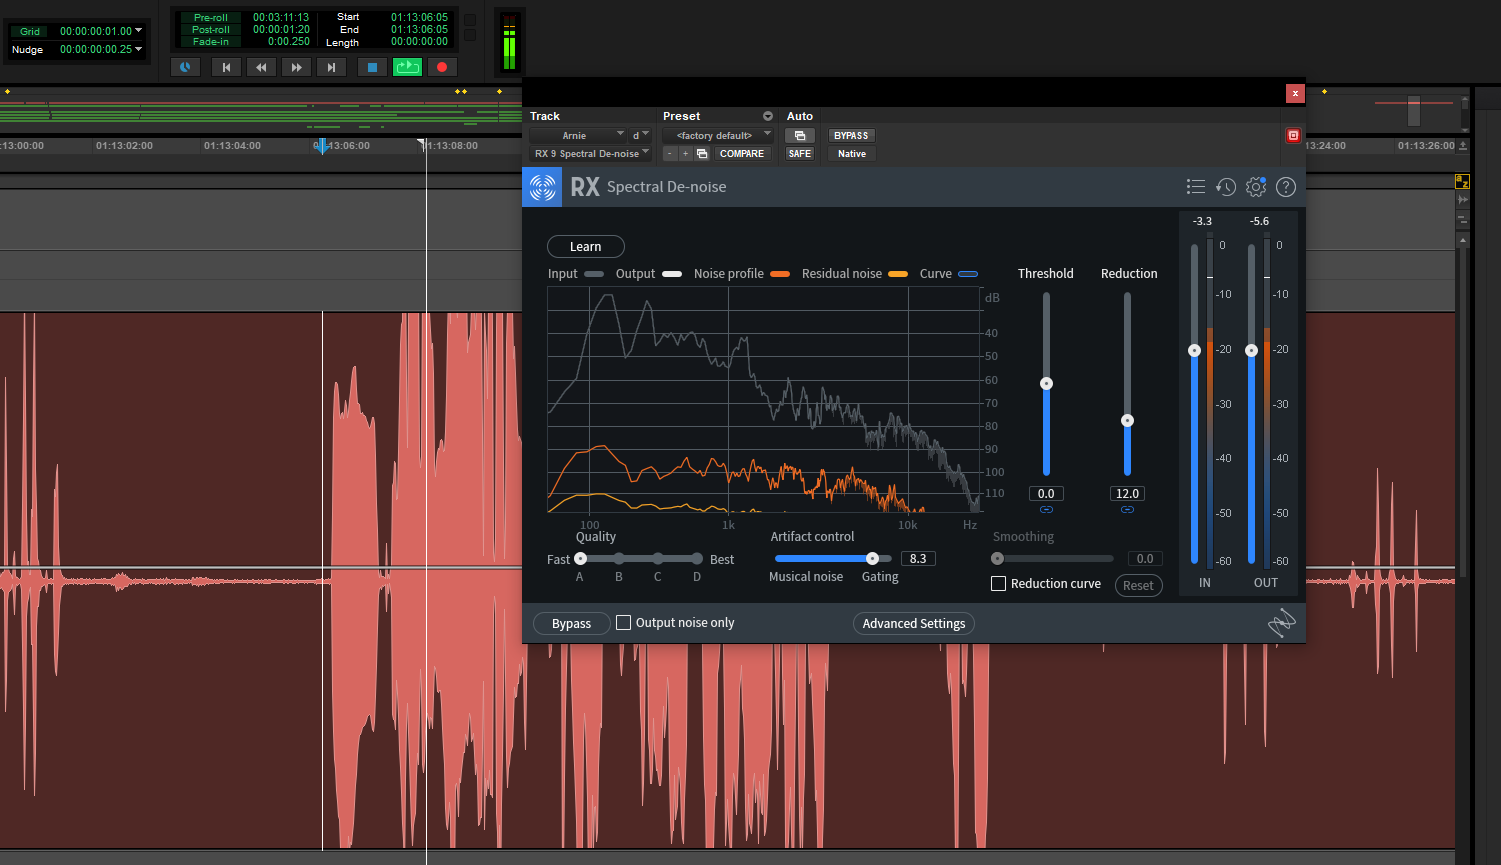
Task: Set Quality to Best option D
Action: (x=697, y=559)
